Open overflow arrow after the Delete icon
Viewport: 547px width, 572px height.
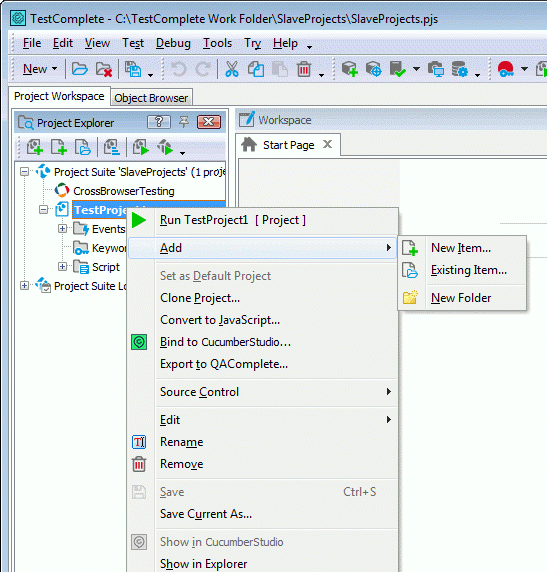click(321, 75)
